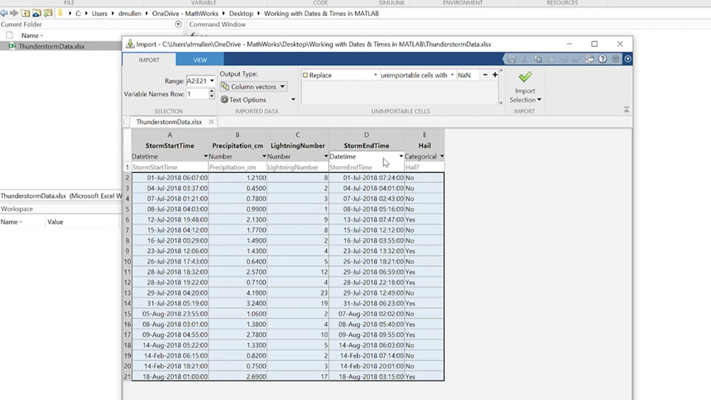Viewport: 711px width, 400px height.
Task: Switch to the VIEW tab
Action: pos(199,60)
